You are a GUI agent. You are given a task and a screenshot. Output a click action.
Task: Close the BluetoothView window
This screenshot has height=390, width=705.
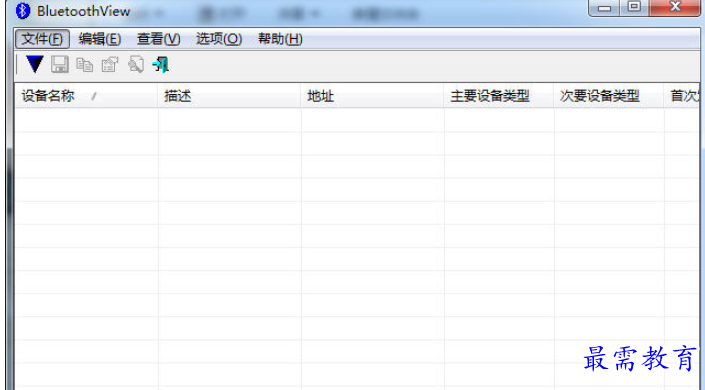[x=674, y=8]
